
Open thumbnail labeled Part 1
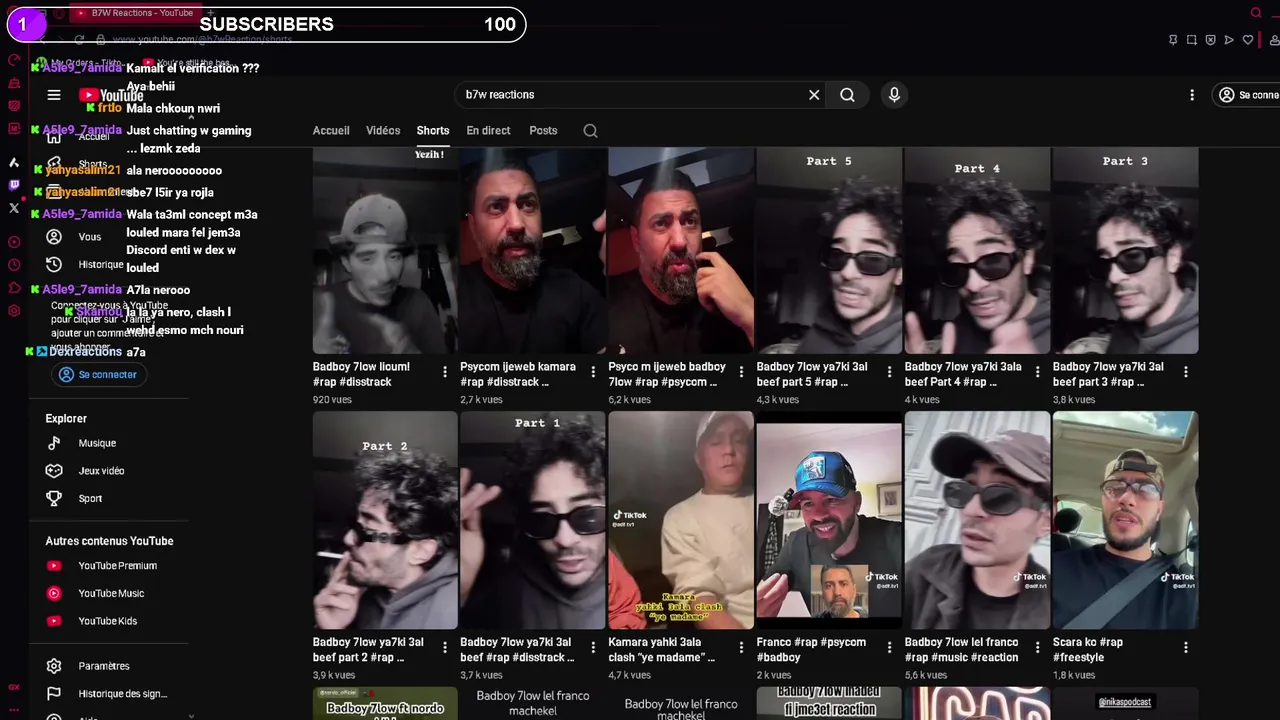(533, 520)
